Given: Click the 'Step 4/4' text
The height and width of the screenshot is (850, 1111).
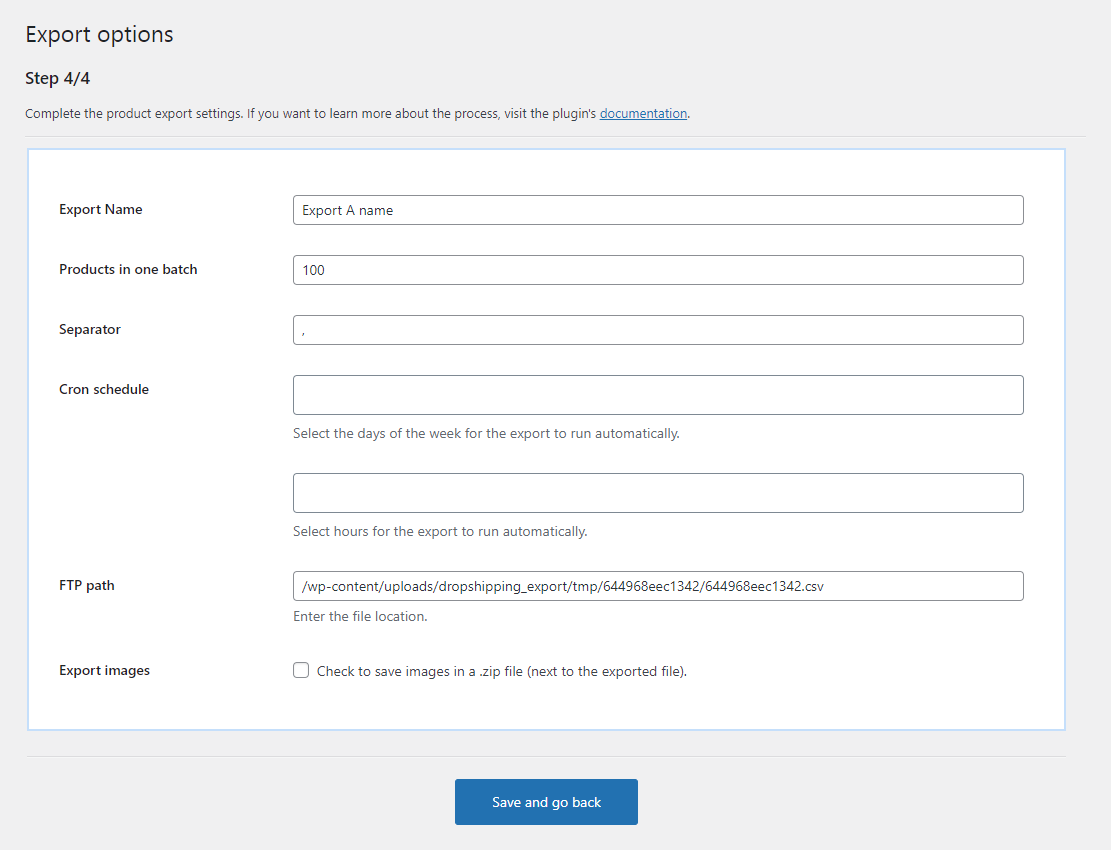Looking at the screenshot, I should tap(57, 78).
